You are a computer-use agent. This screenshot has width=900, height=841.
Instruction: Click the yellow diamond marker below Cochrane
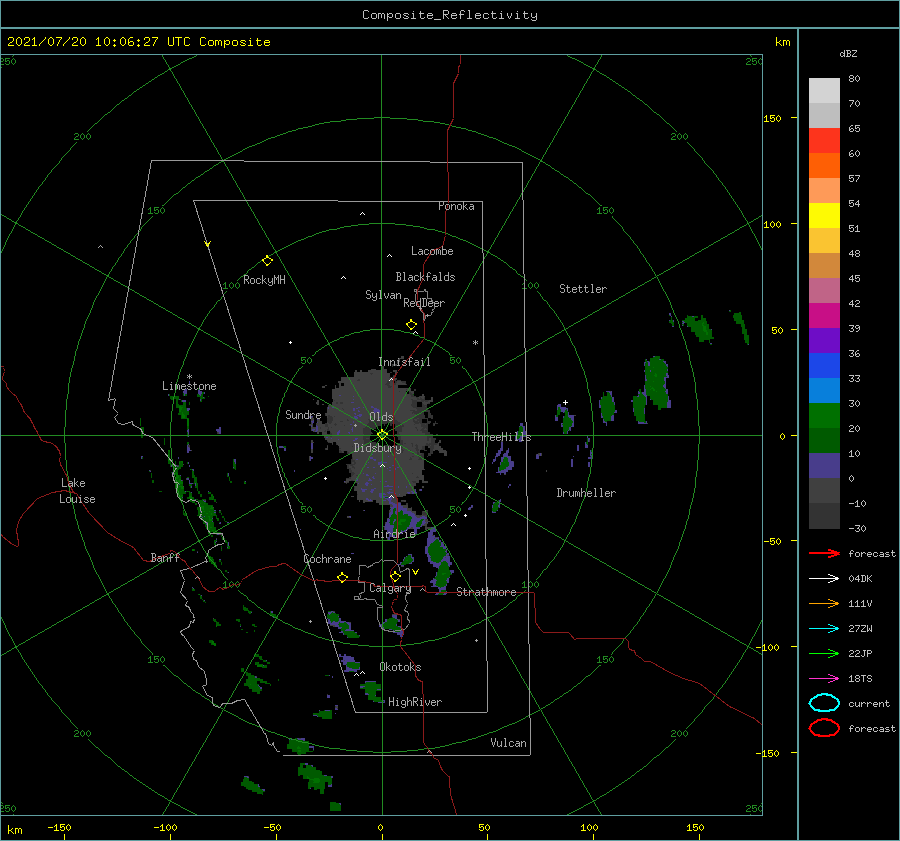343,578
